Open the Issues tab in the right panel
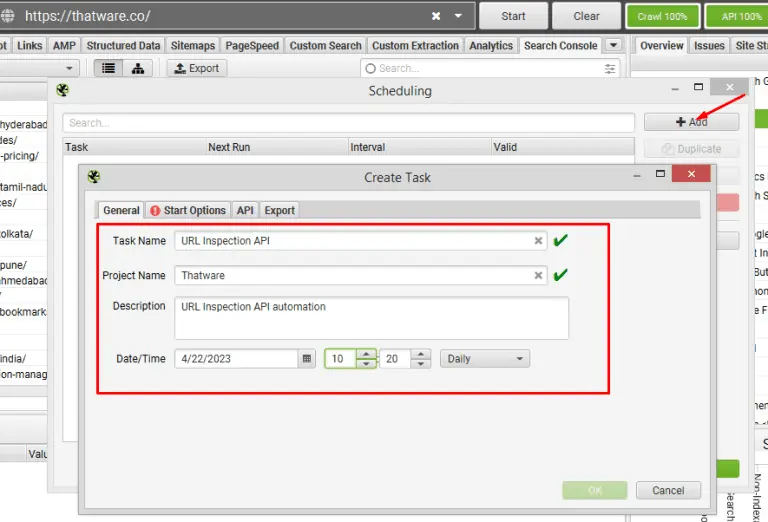Screen dimensions: 768x522 tap(709, 46)
